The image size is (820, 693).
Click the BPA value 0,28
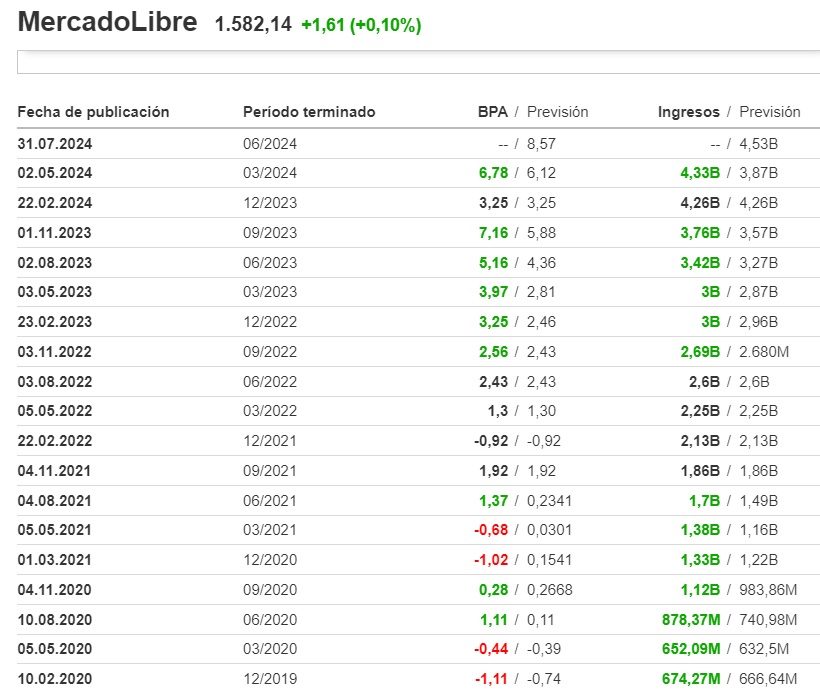coord(493,590)
